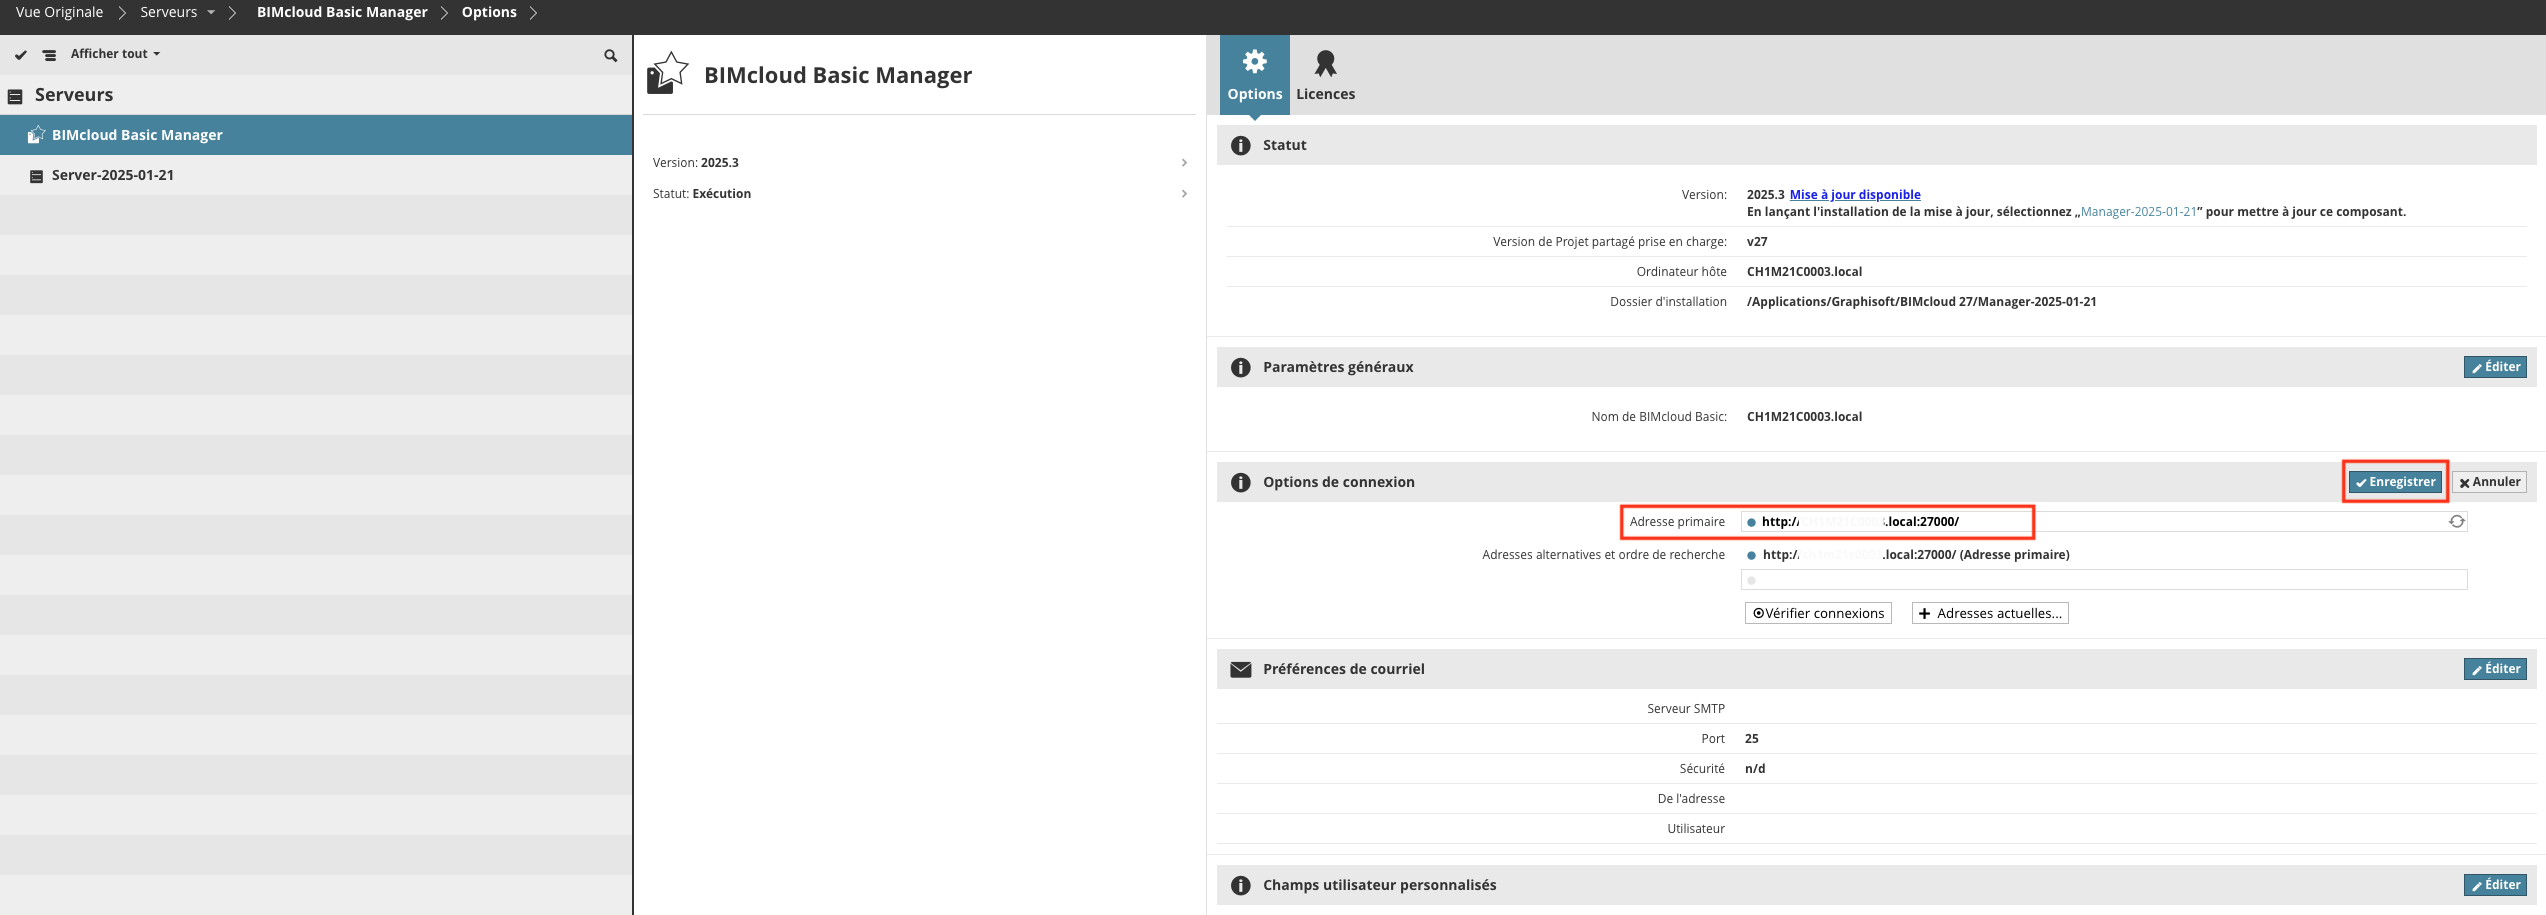Click Serveurs in the breadcrumb
This screenshot has height=915, width=2546.
click(168, 12)
